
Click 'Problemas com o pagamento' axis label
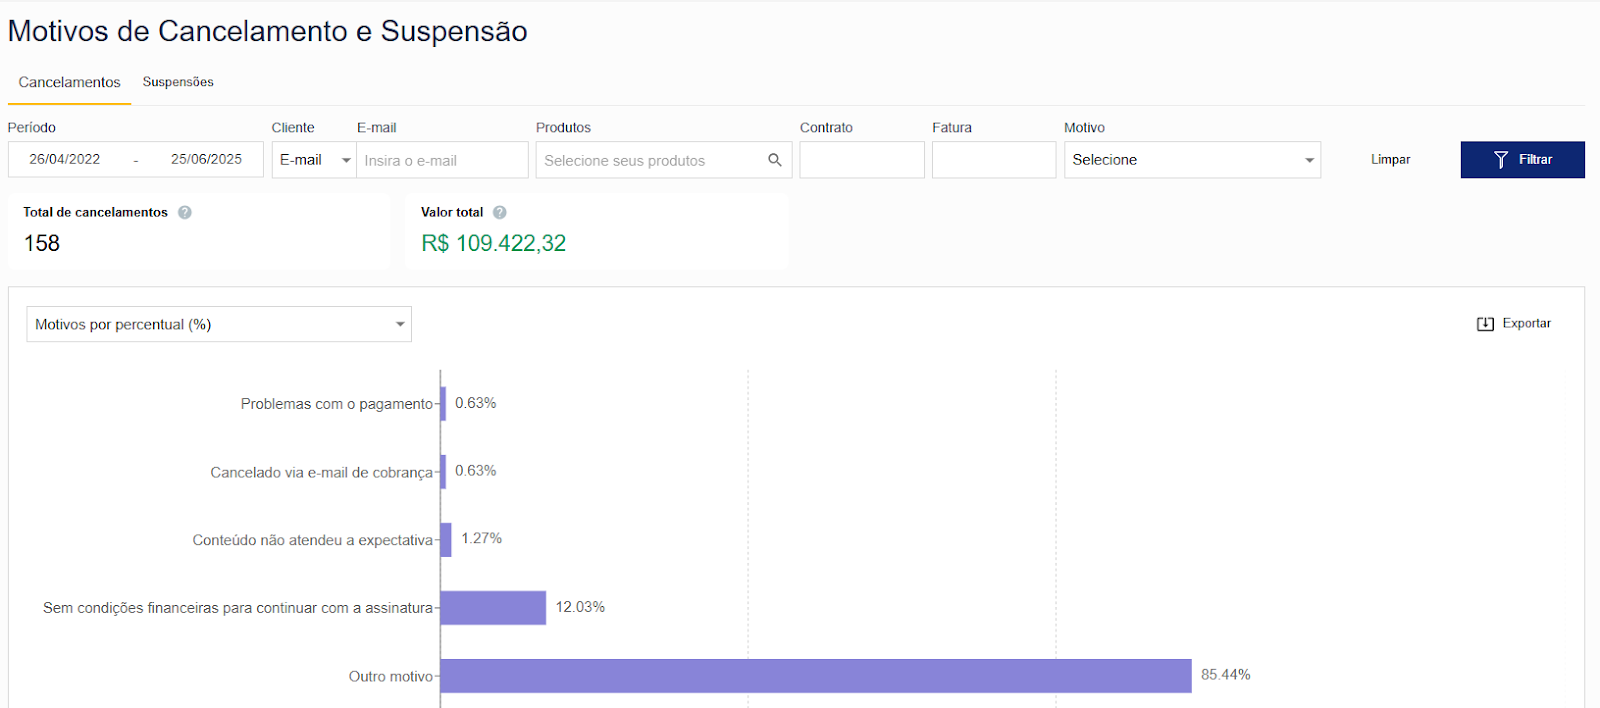point(337,404)
